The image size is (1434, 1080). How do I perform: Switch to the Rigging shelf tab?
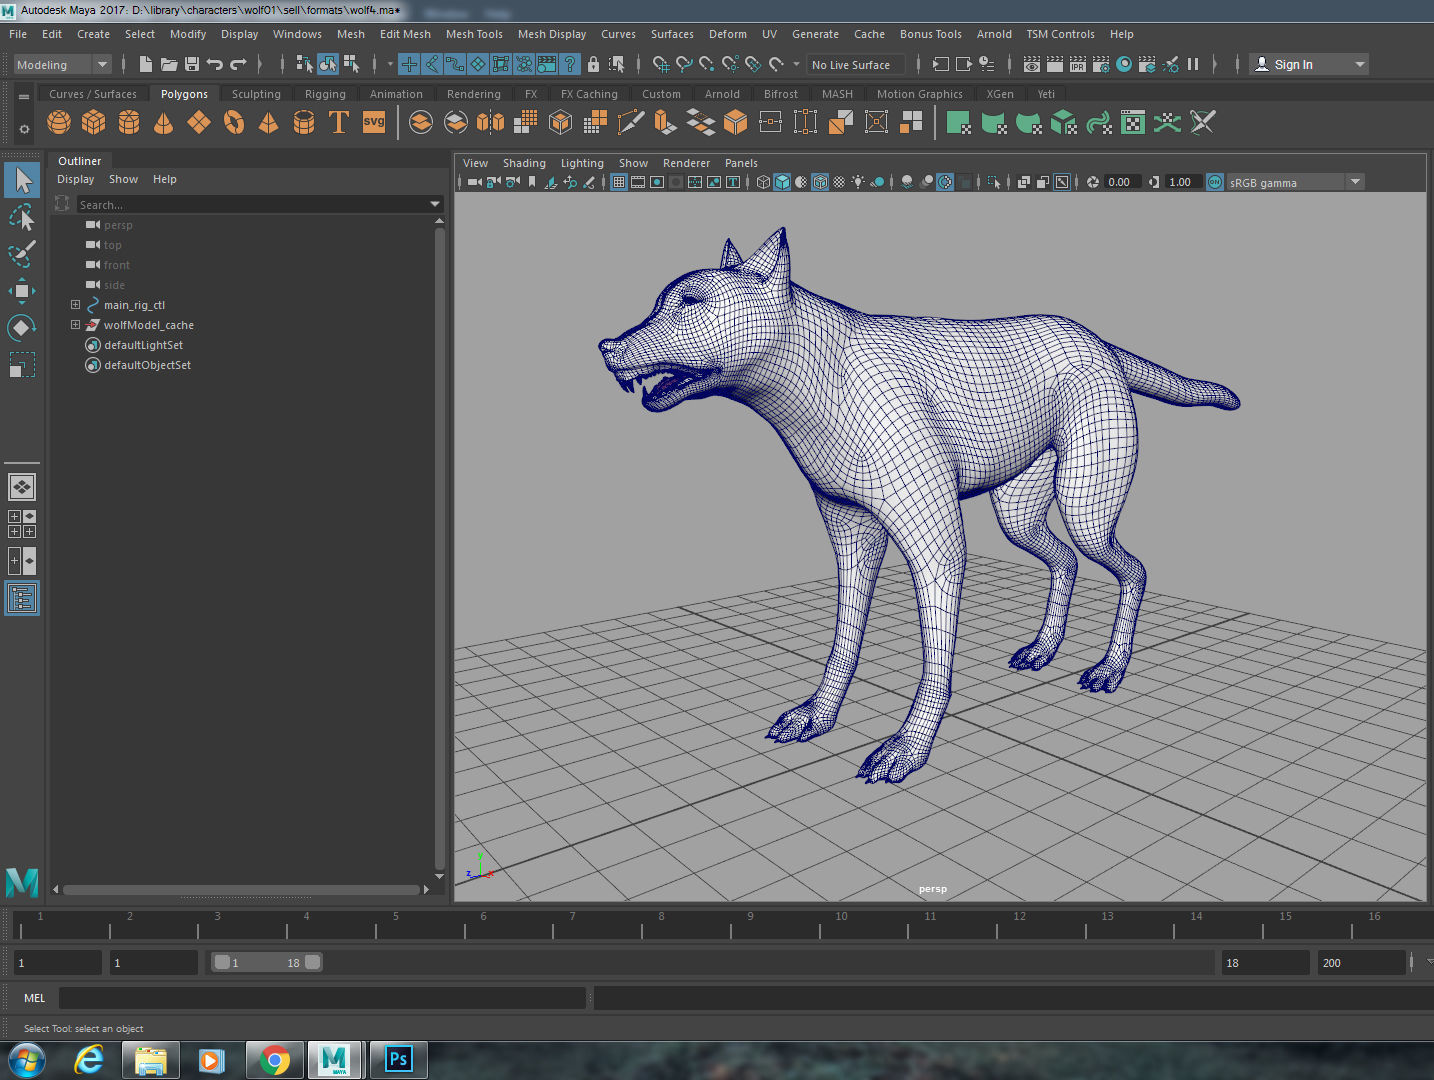tap(325, 94)
